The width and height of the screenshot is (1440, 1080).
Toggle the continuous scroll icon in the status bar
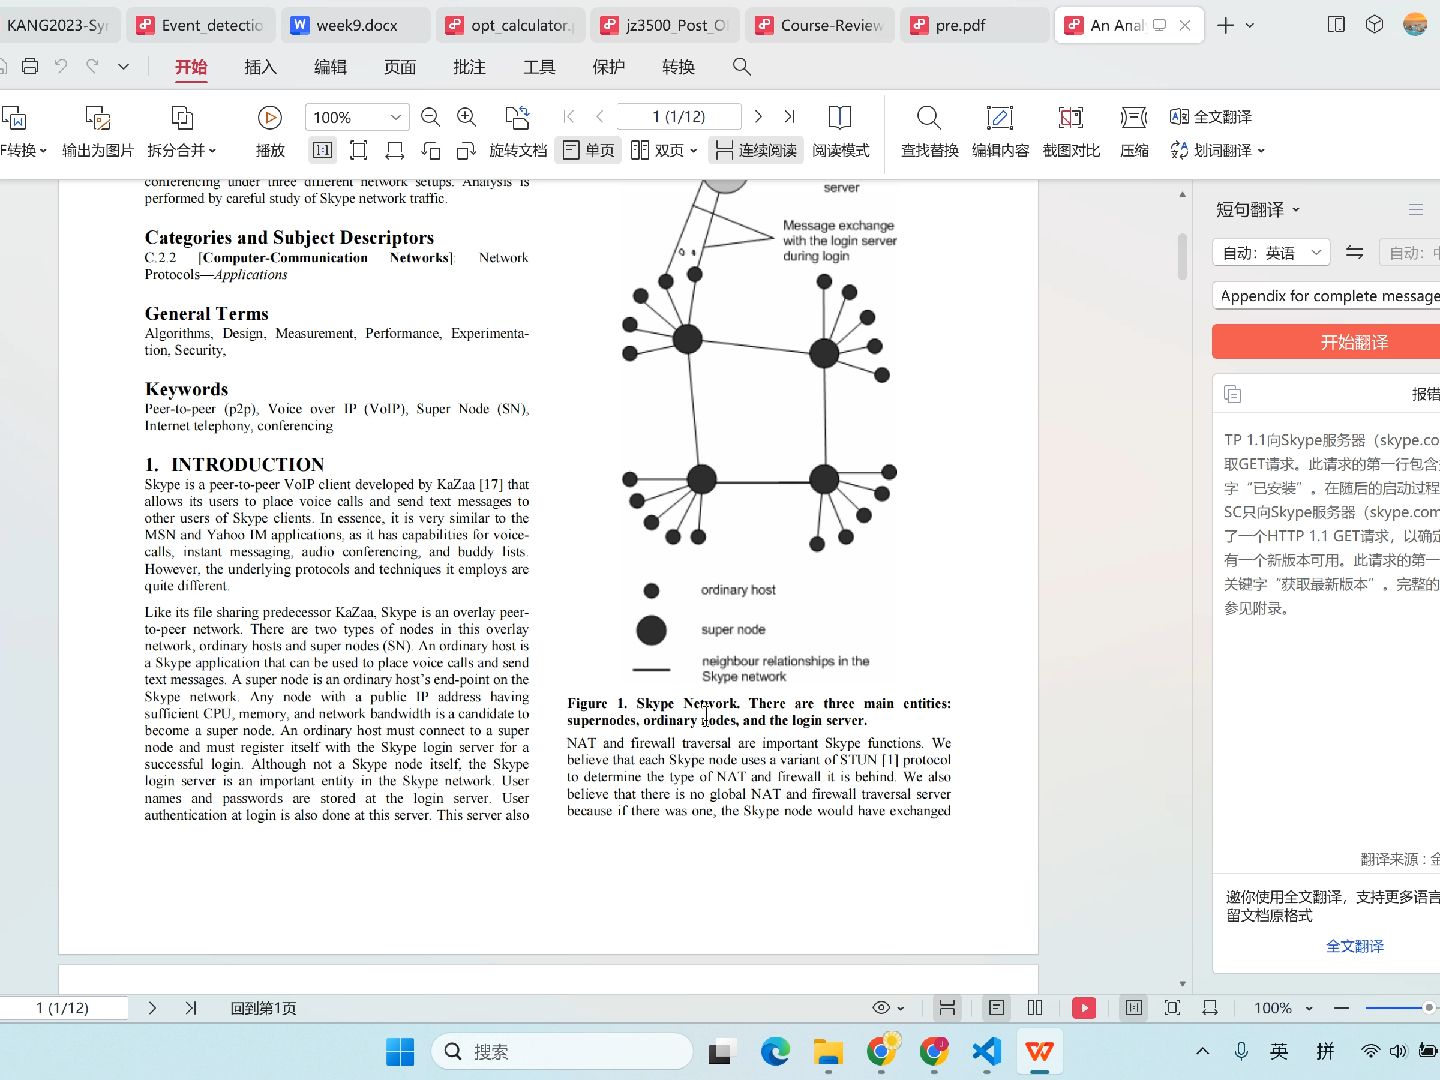947,1008
